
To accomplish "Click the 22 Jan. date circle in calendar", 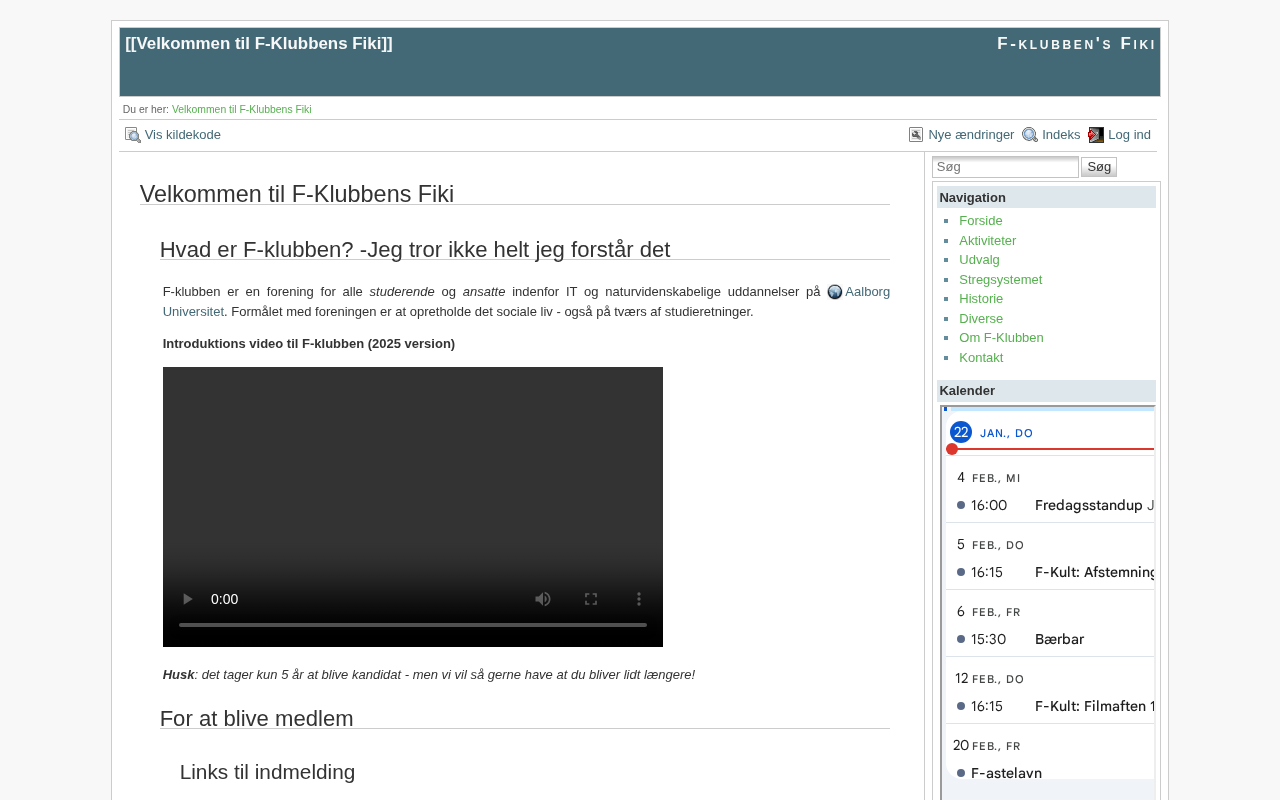I will [x=961, y=432].
